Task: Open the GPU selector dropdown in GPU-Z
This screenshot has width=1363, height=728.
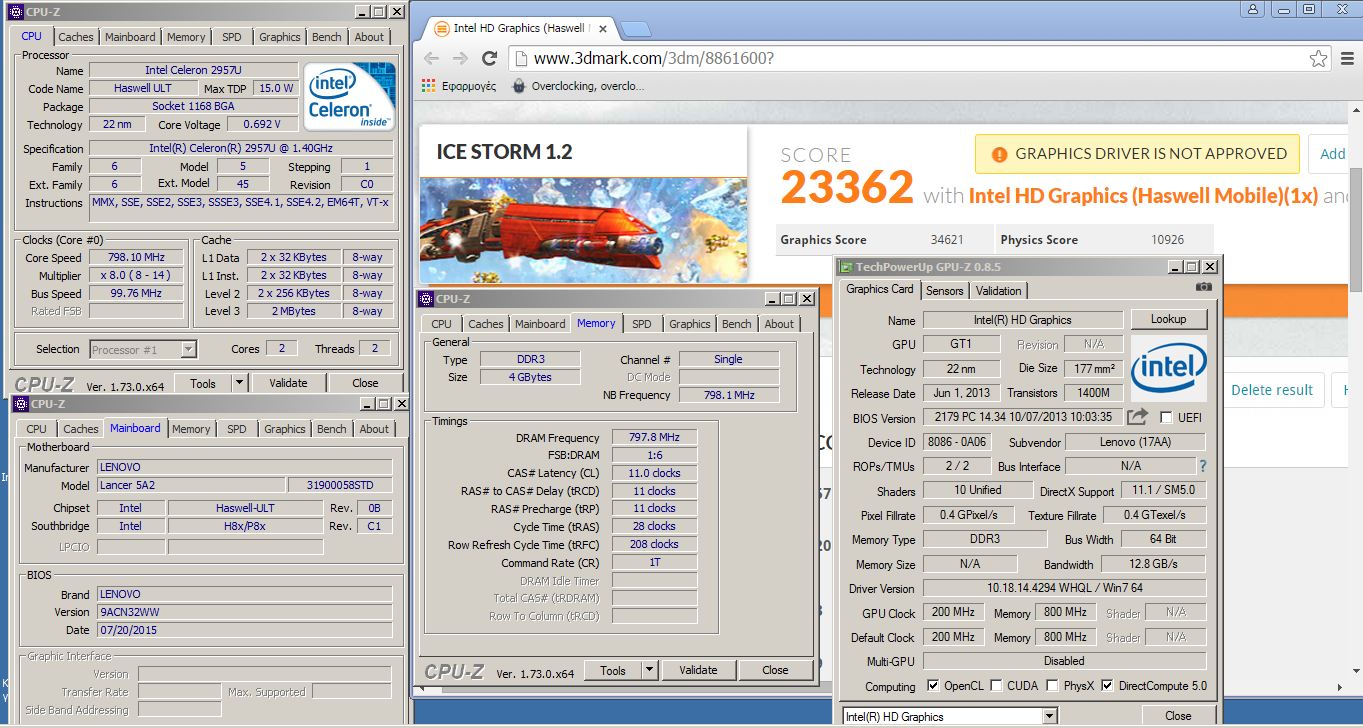Action: 1049,716
